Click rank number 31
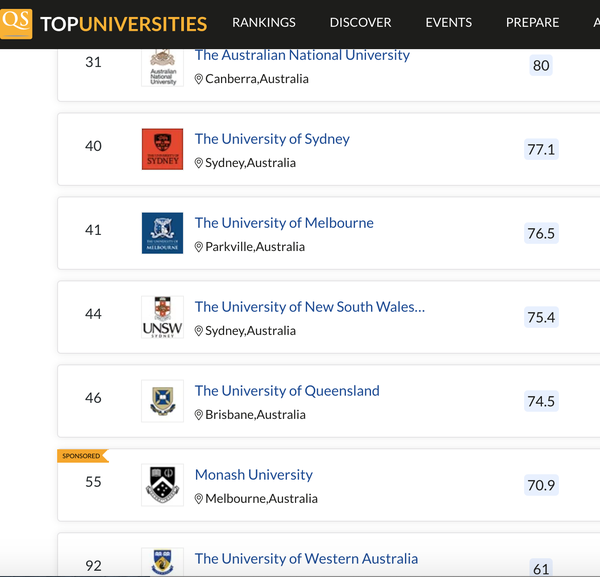Viewport: 600px width, 577px height. [93, 62]
